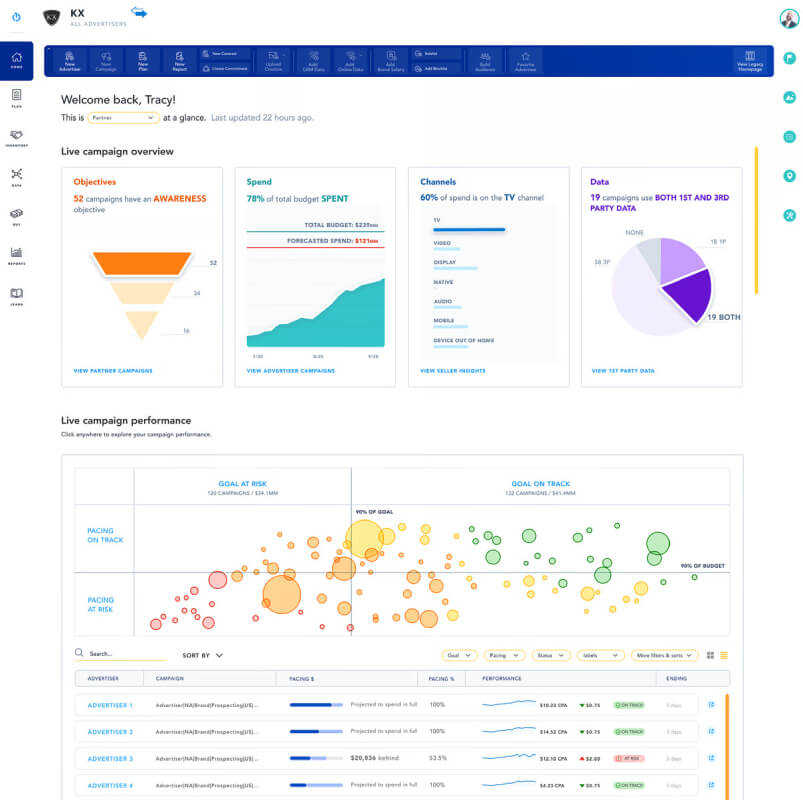Open the Data section in sidebar
Viewport: 803px width, 800px height.
point(16,177)
